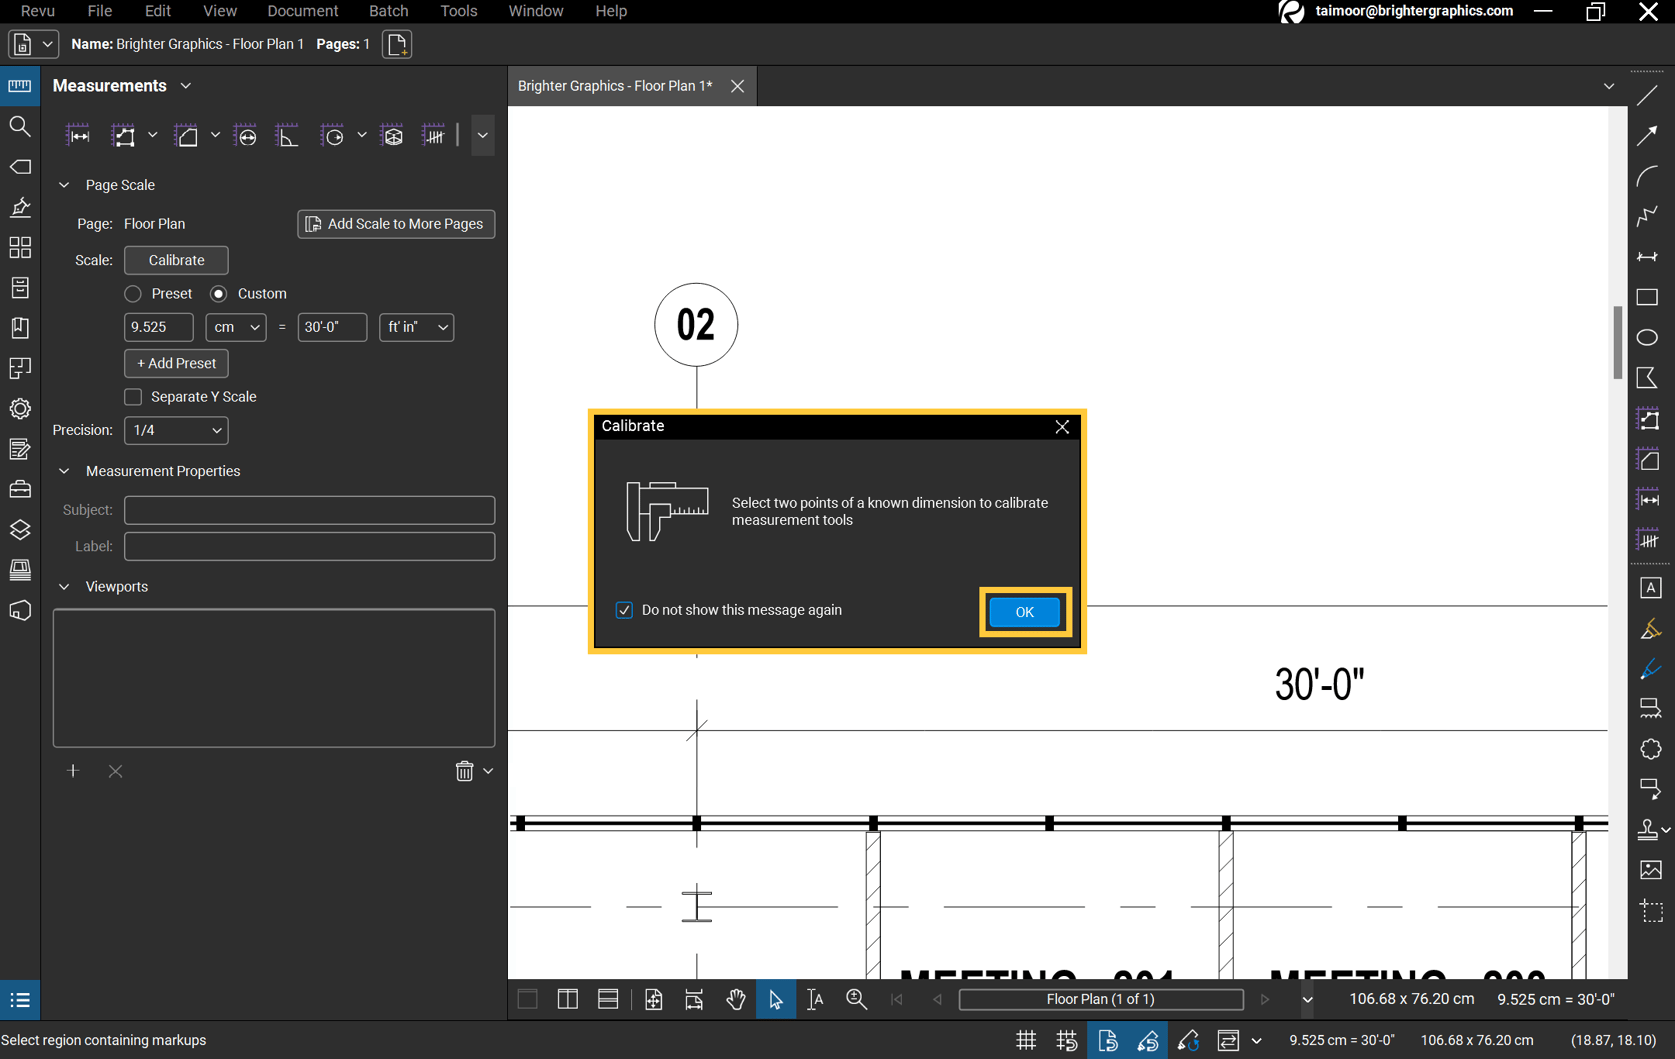Switch to the Brighter Graphics - Floor Plan 1 tab

613,86
